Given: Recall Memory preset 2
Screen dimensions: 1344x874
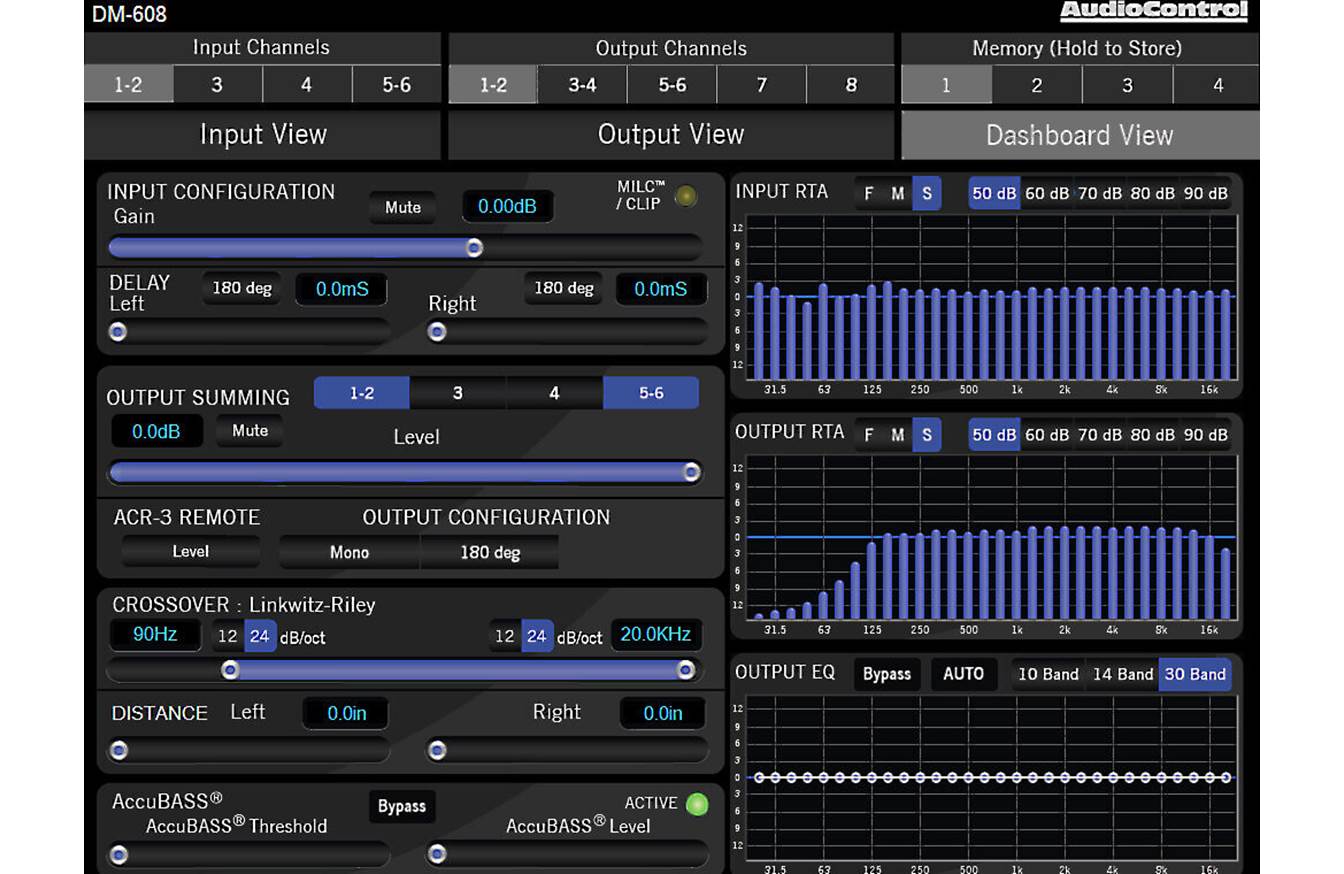Looking at the screenshot, I should coord(1037,86).
